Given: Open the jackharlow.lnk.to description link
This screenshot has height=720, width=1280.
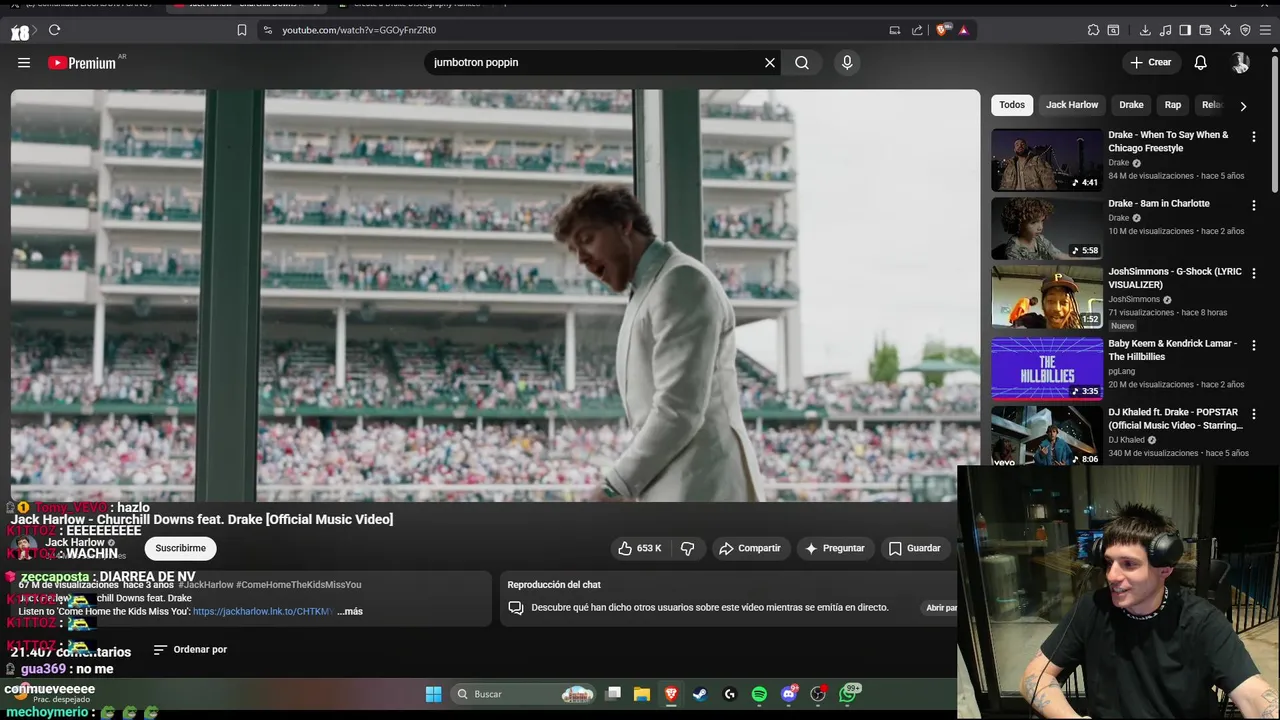Looking at the screenshot, I should click(262, 611).
